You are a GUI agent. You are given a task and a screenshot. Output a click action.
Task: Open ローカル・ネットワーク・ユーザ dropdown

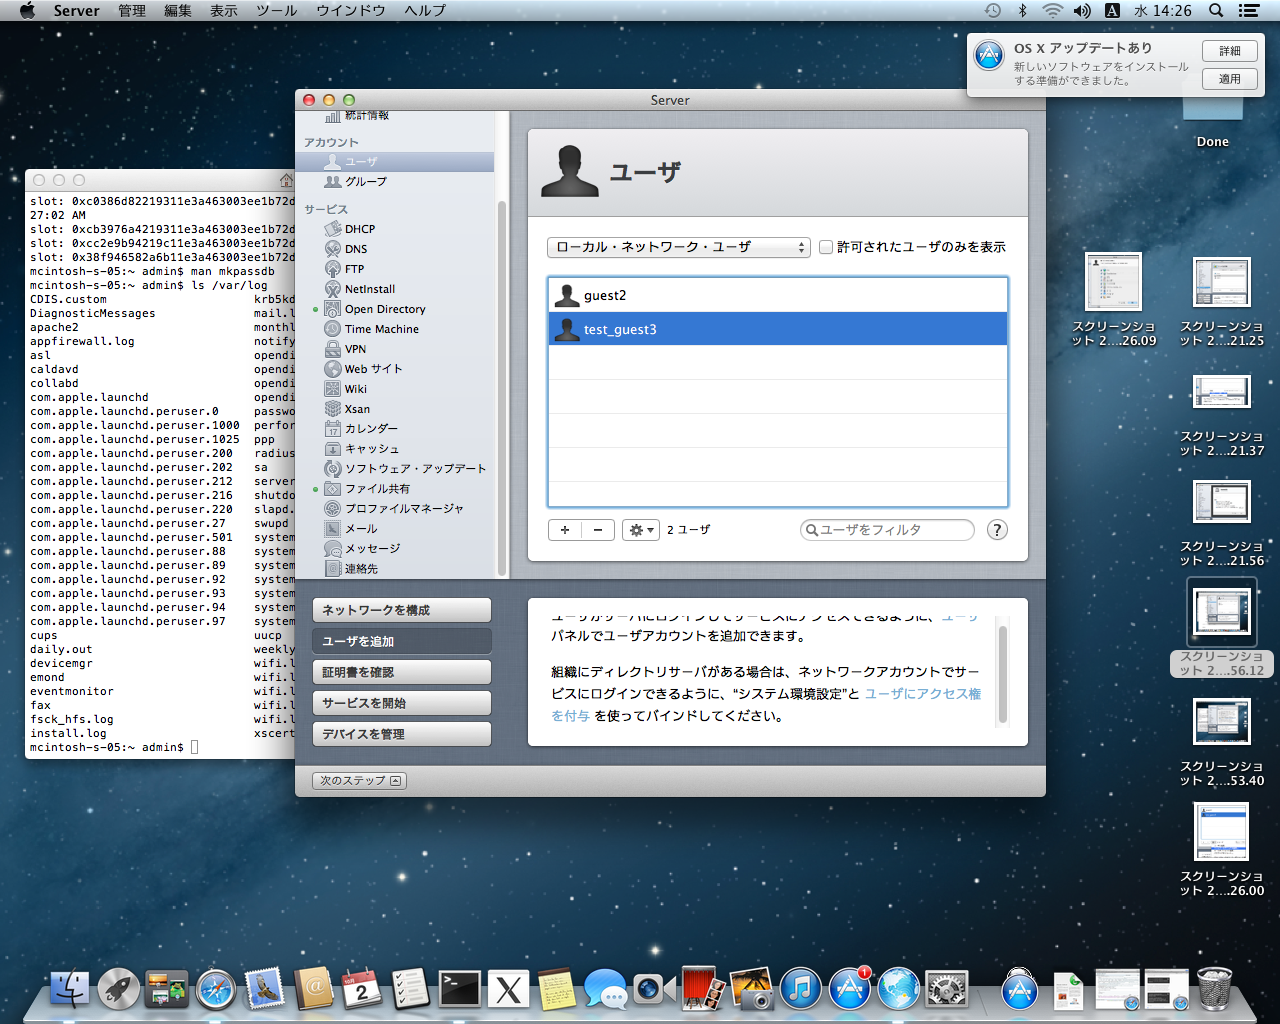(x=679, y=247)
